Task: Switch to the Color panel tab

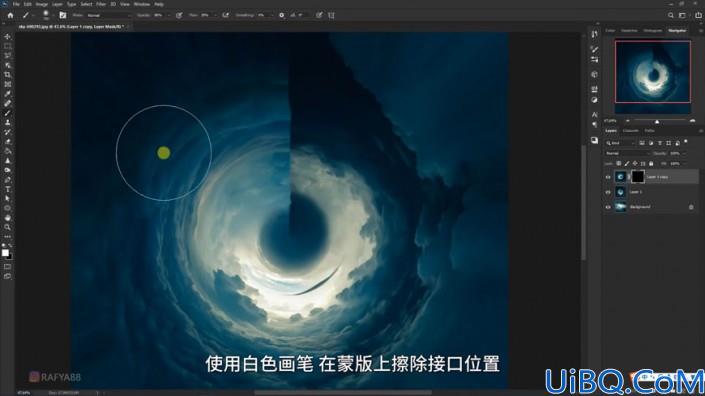Action: [x=610, y=31]
